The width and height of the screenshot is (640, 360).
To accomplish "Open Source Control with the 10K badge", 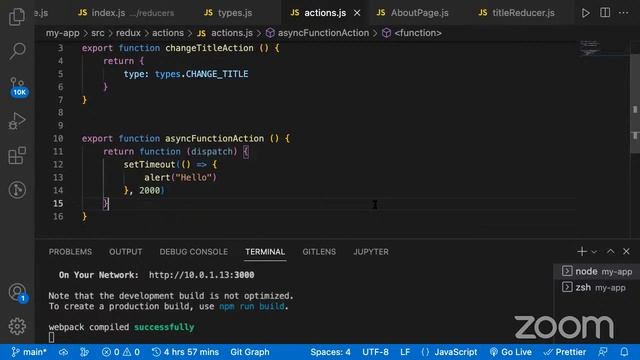I will click(x=18, y=87).
